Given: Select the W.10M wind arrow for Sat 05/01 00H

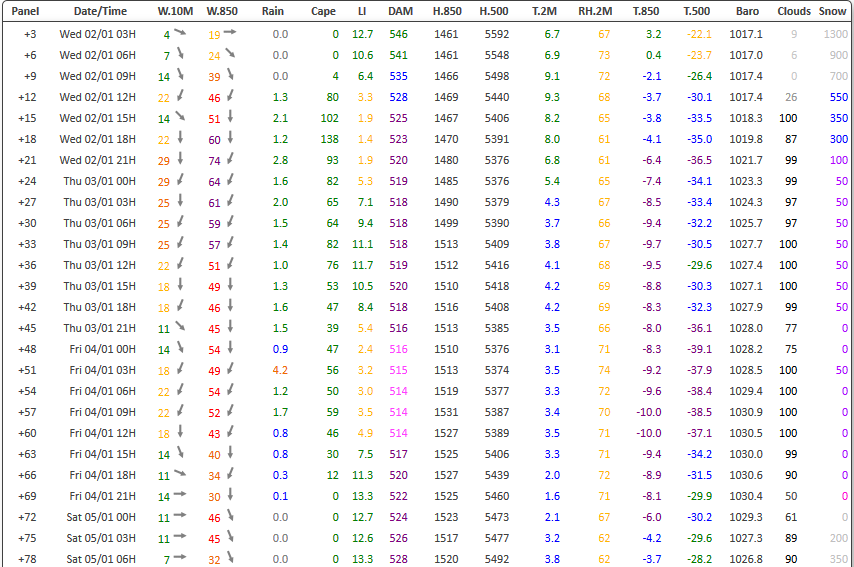Looking at the screenshot, I should [x=180, y=516].
